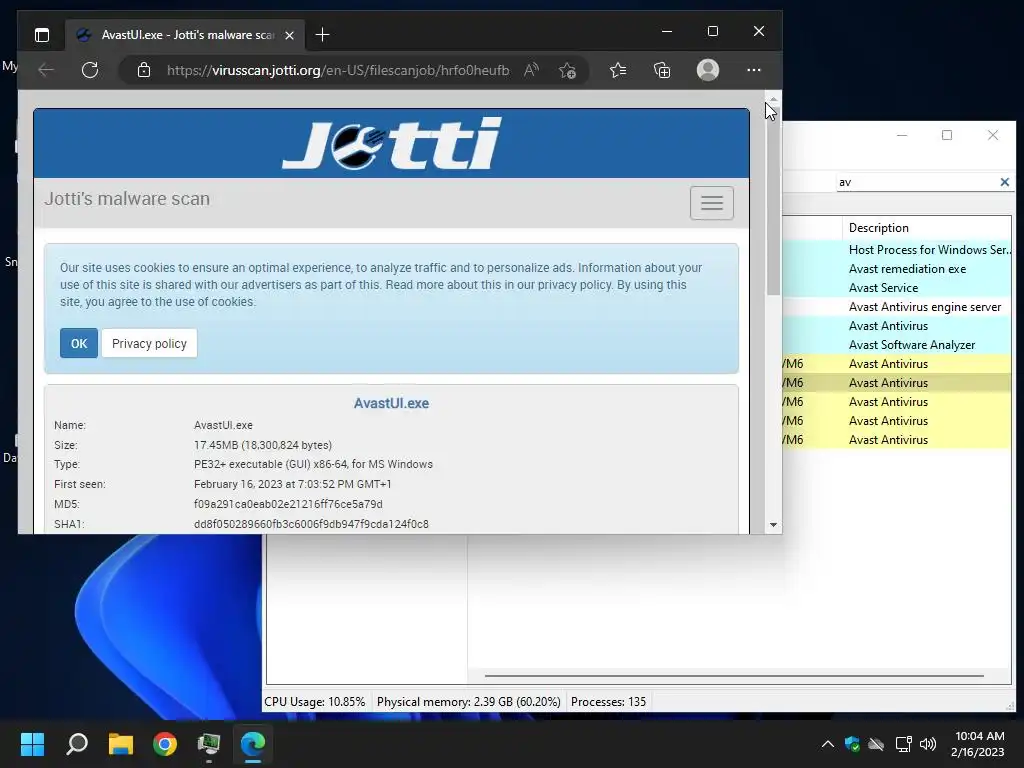View site information lock icon
The image size is (1024, 768).
point(144,70)
